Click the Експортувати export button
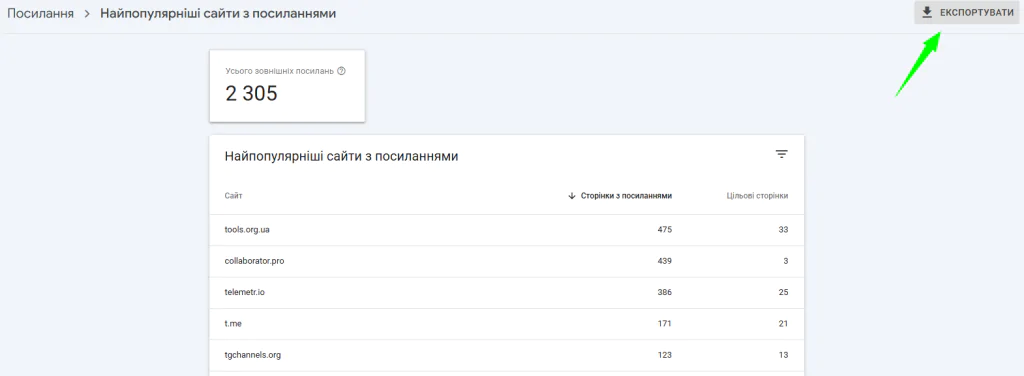The width and height of the screenshot is (1024, 376). (968, 12)
